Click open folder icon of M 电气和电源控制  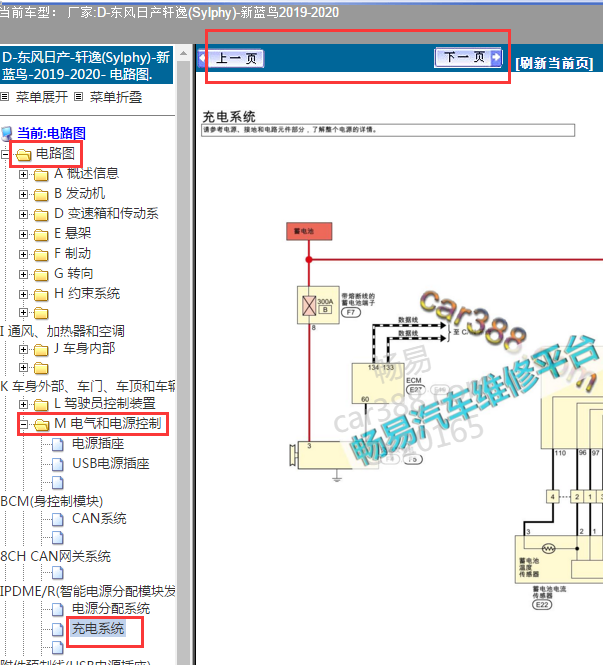click(x=42, y=424)
